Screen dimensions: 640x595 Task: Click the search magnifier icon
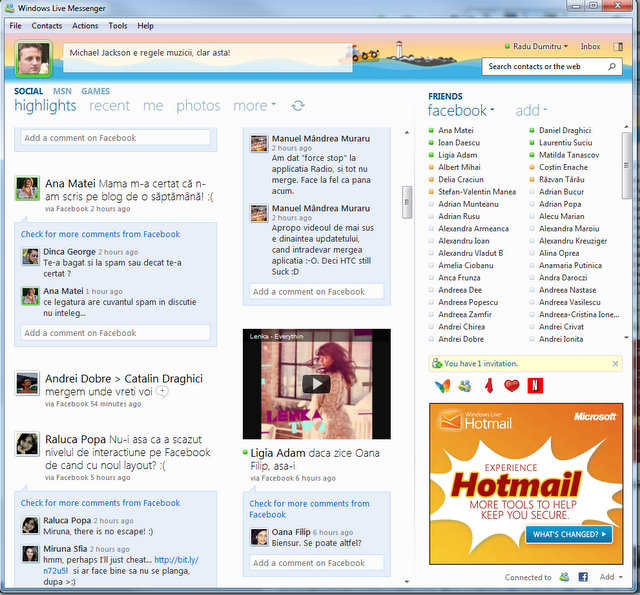pyautogui.click(x=612, y=66)
